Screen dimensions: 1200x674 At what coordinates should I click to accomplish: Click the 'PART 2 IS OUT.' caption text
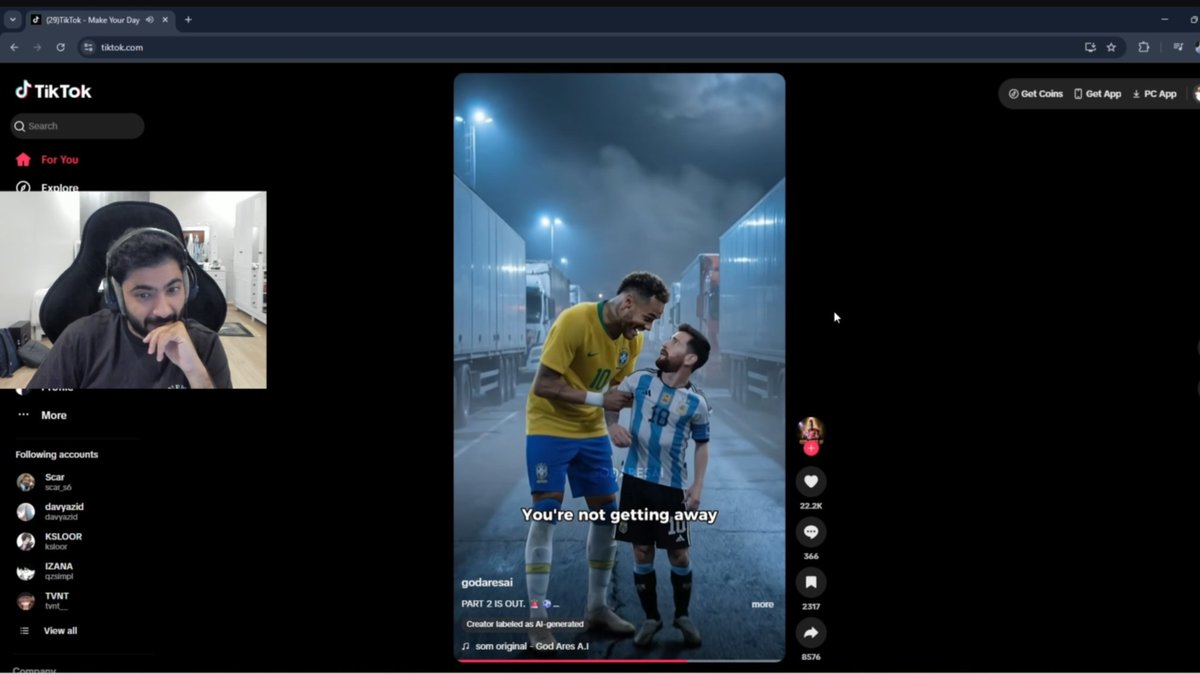tap(493, 604)
